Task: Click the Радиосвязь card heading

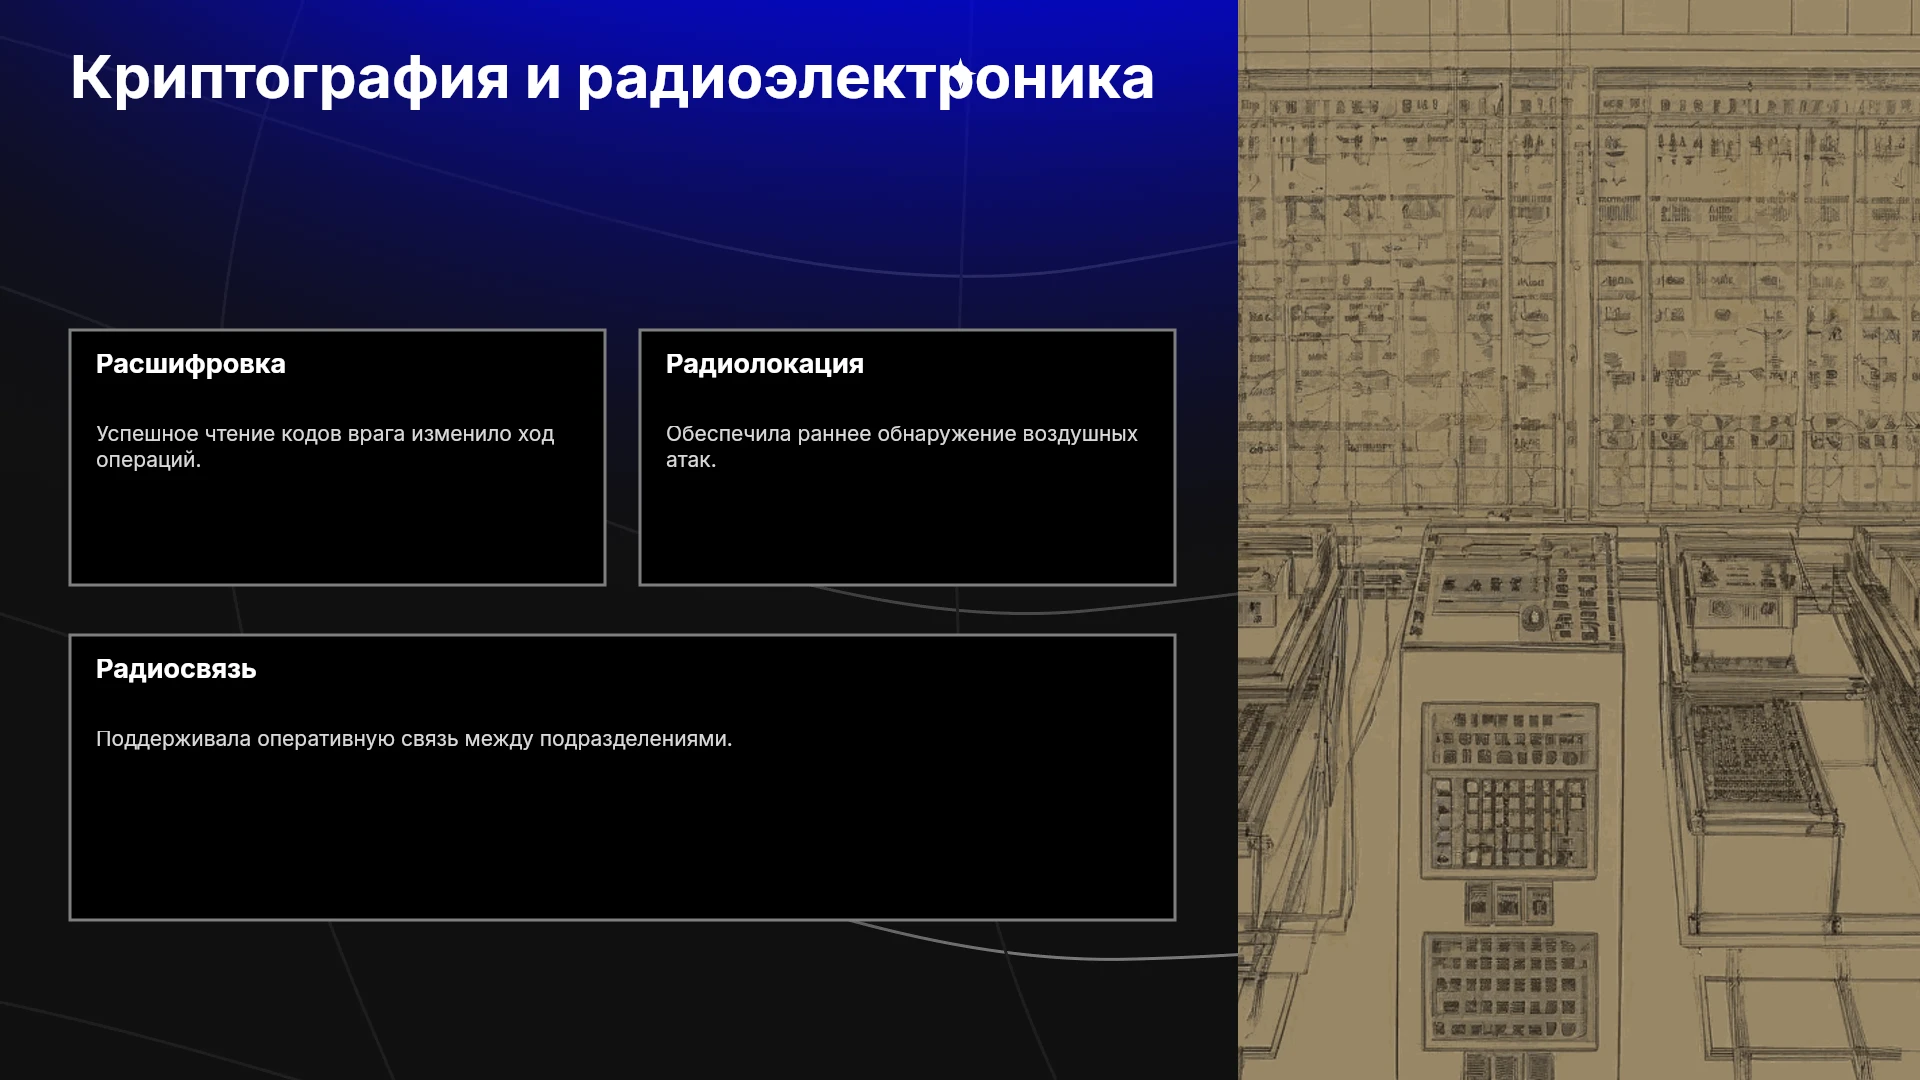Action: click(x=176, y=669)
